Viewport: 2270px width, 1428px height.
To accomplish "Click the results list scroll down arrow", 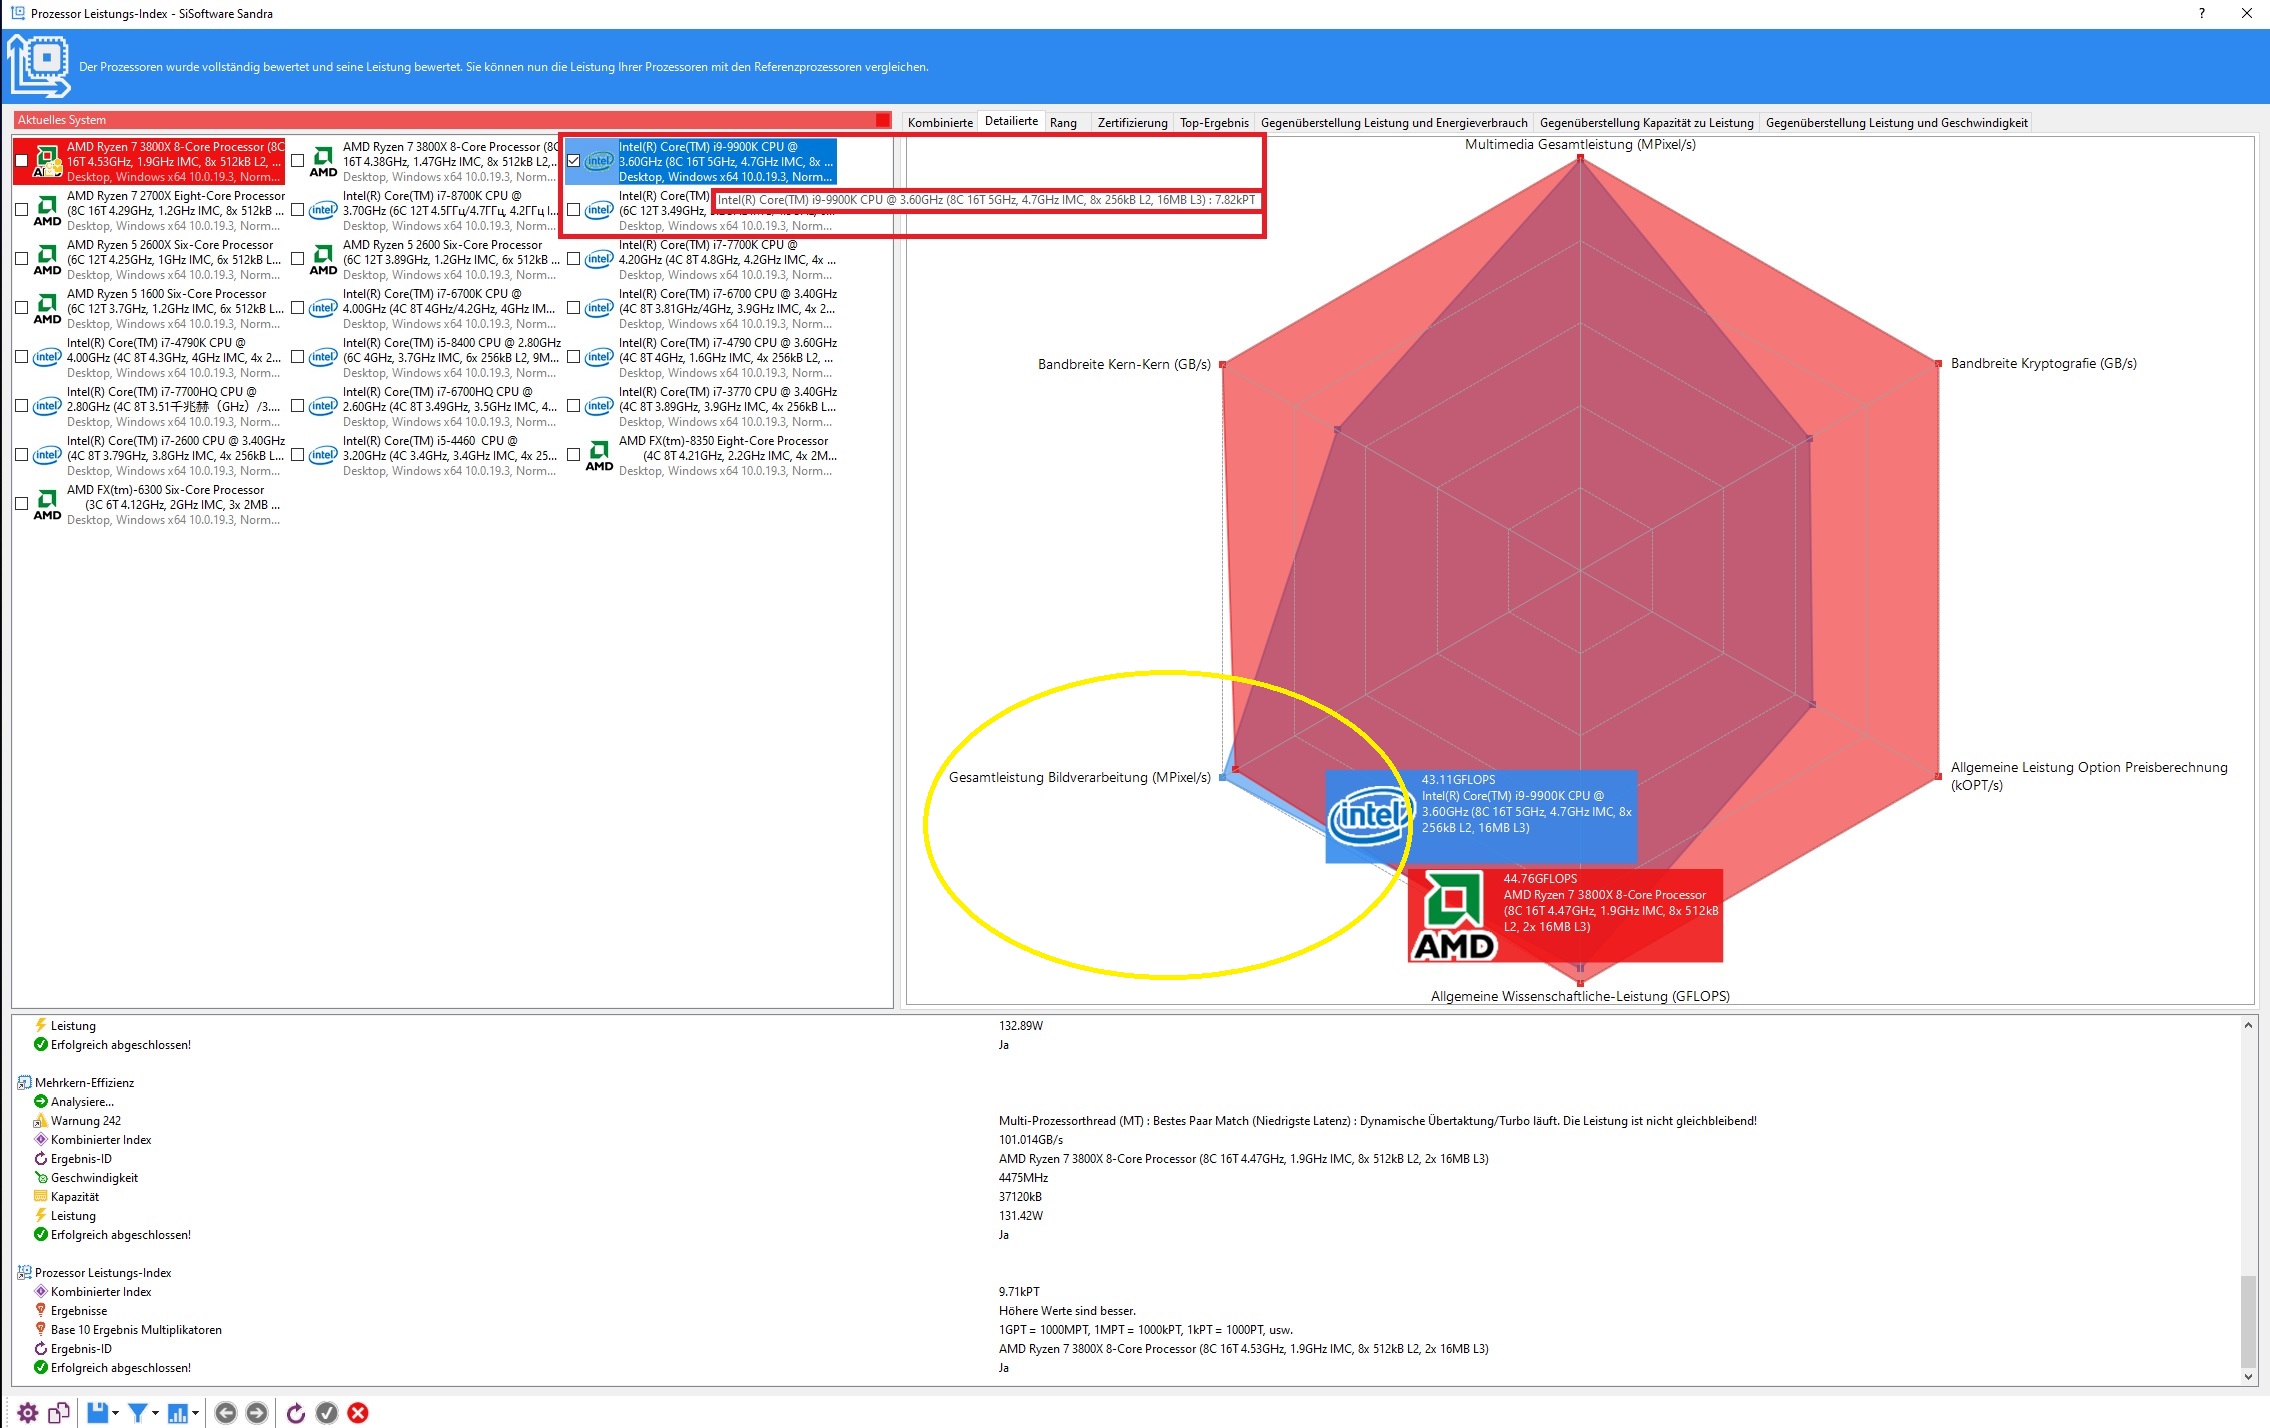I will pyautogui.click(x=2248, y=1377).
